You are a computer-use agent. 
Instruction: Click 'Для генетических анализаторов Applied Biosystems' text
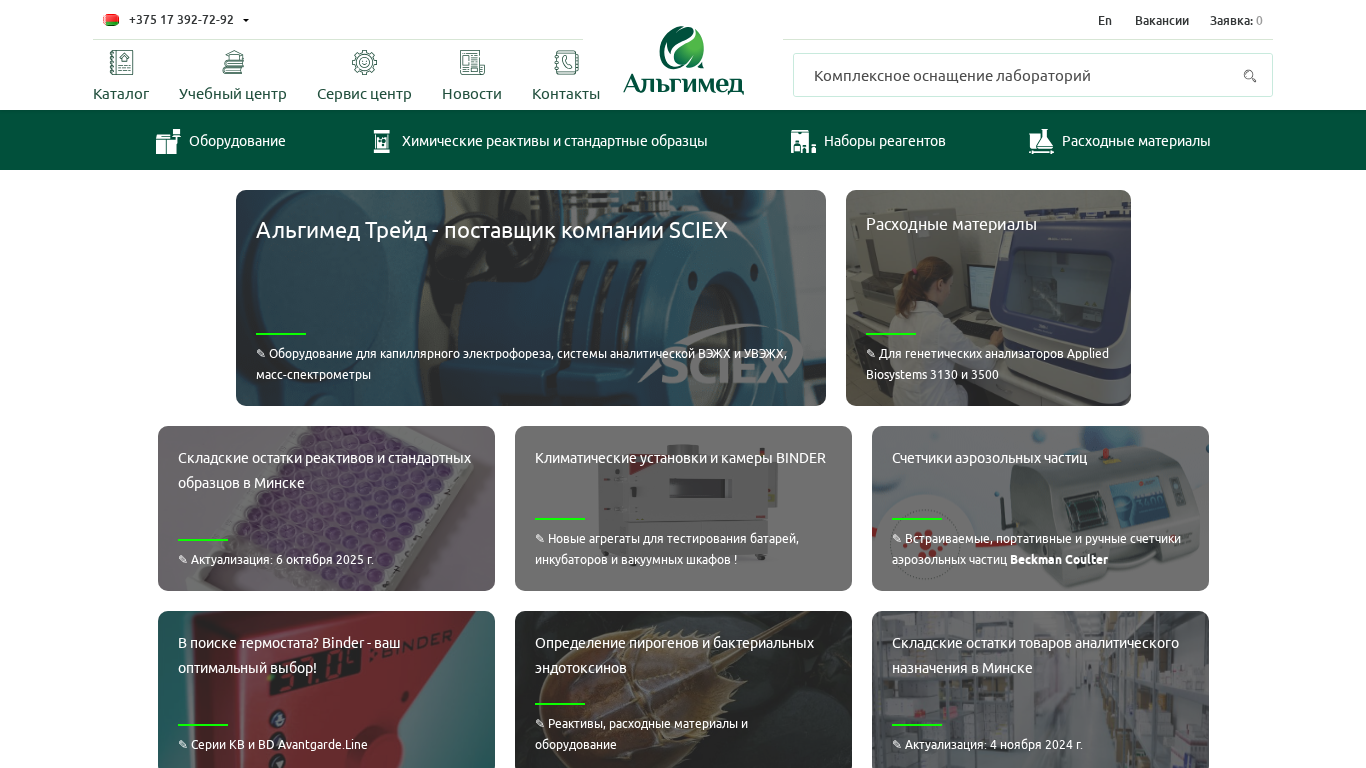[x=987, y=364]
